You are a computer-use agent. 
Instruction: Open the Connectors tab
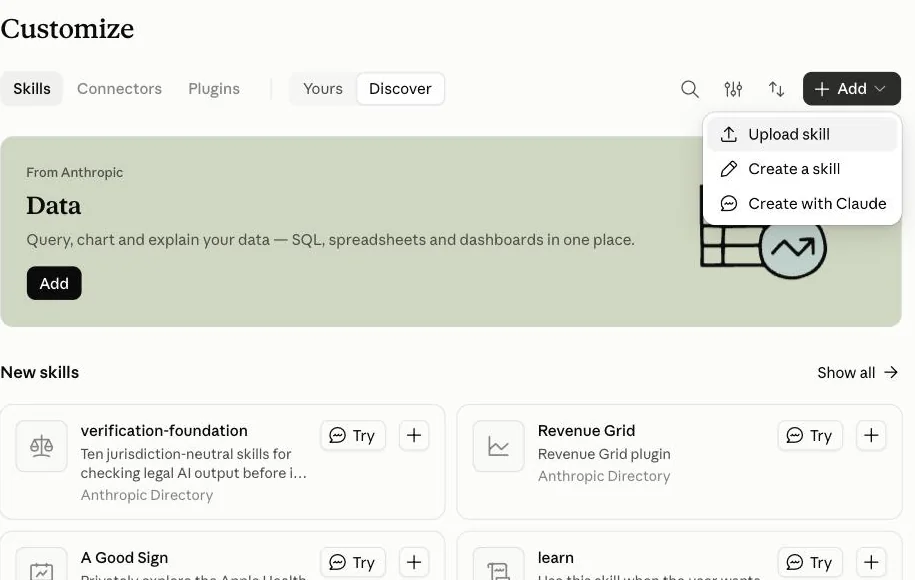119,89
